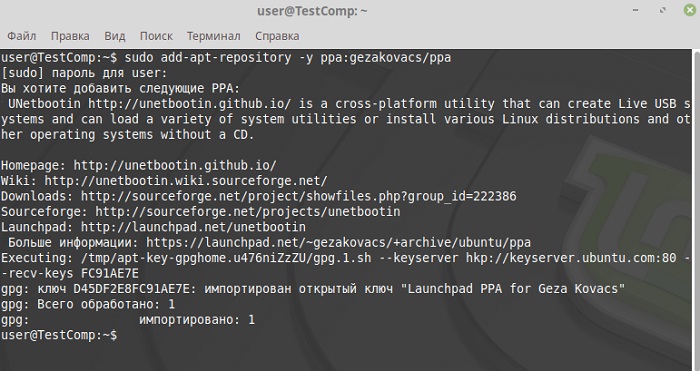Open the Правка menu

pos(70,36)
